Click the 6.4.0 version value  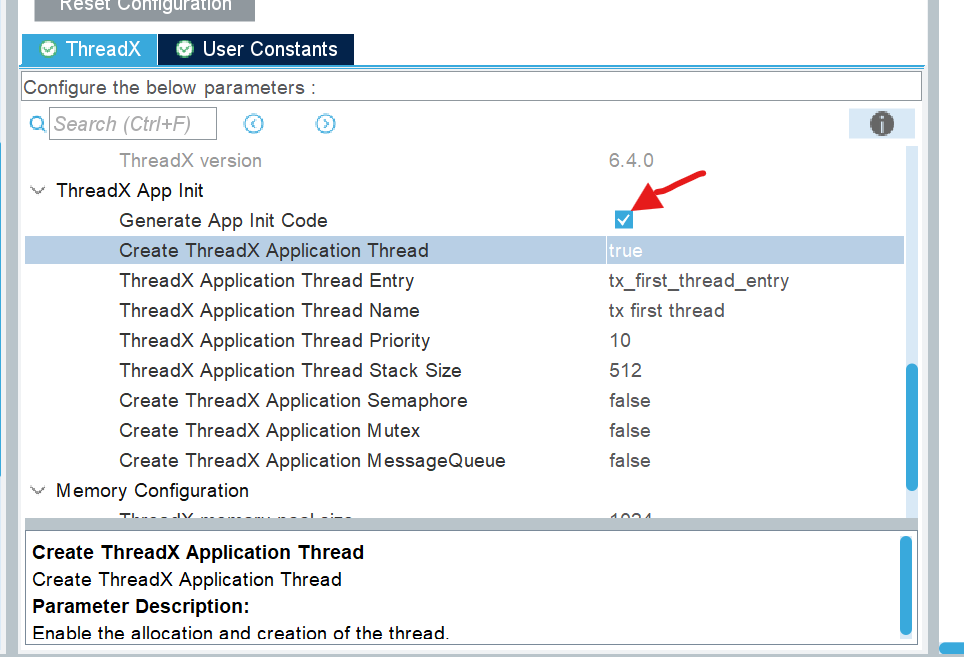[631, 161]
